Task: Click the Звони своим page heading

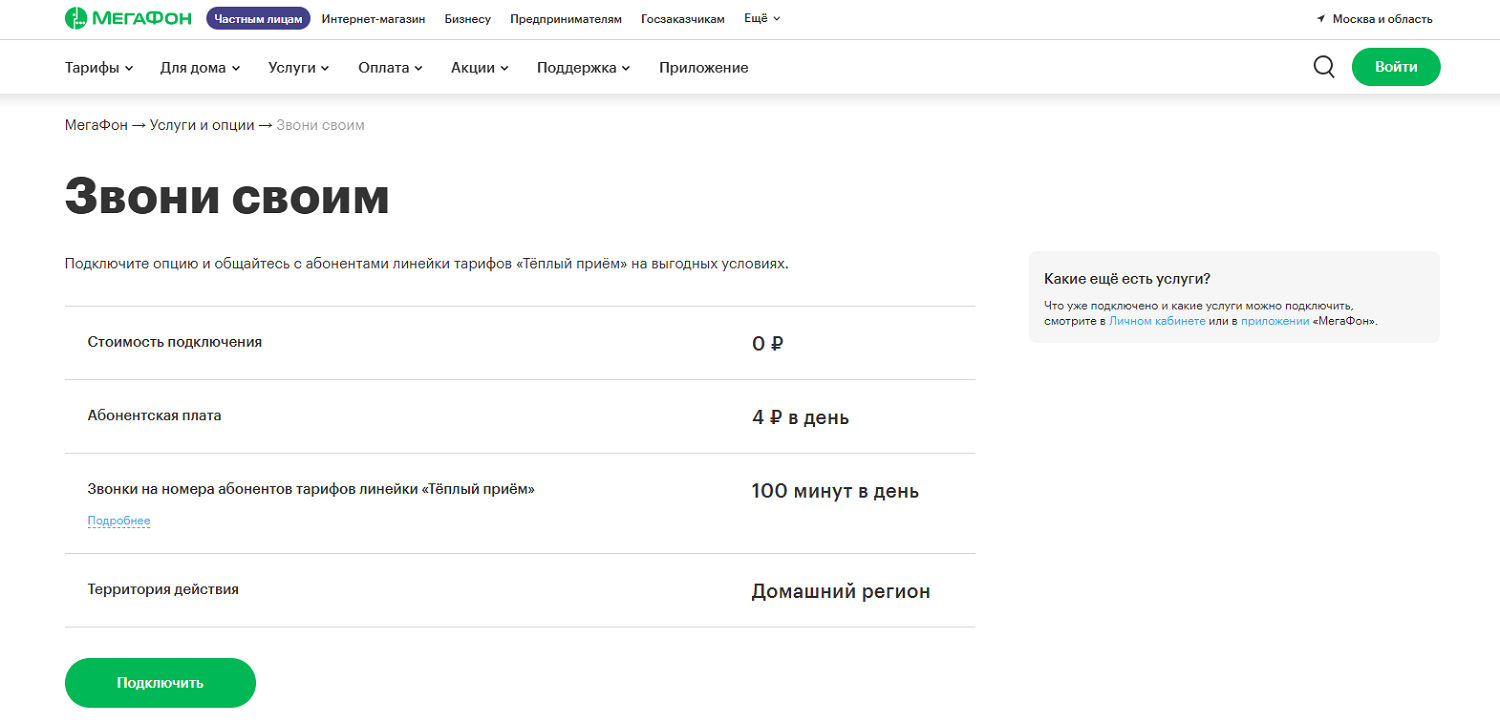Action: pyautogui.click(x=227, y=196)
